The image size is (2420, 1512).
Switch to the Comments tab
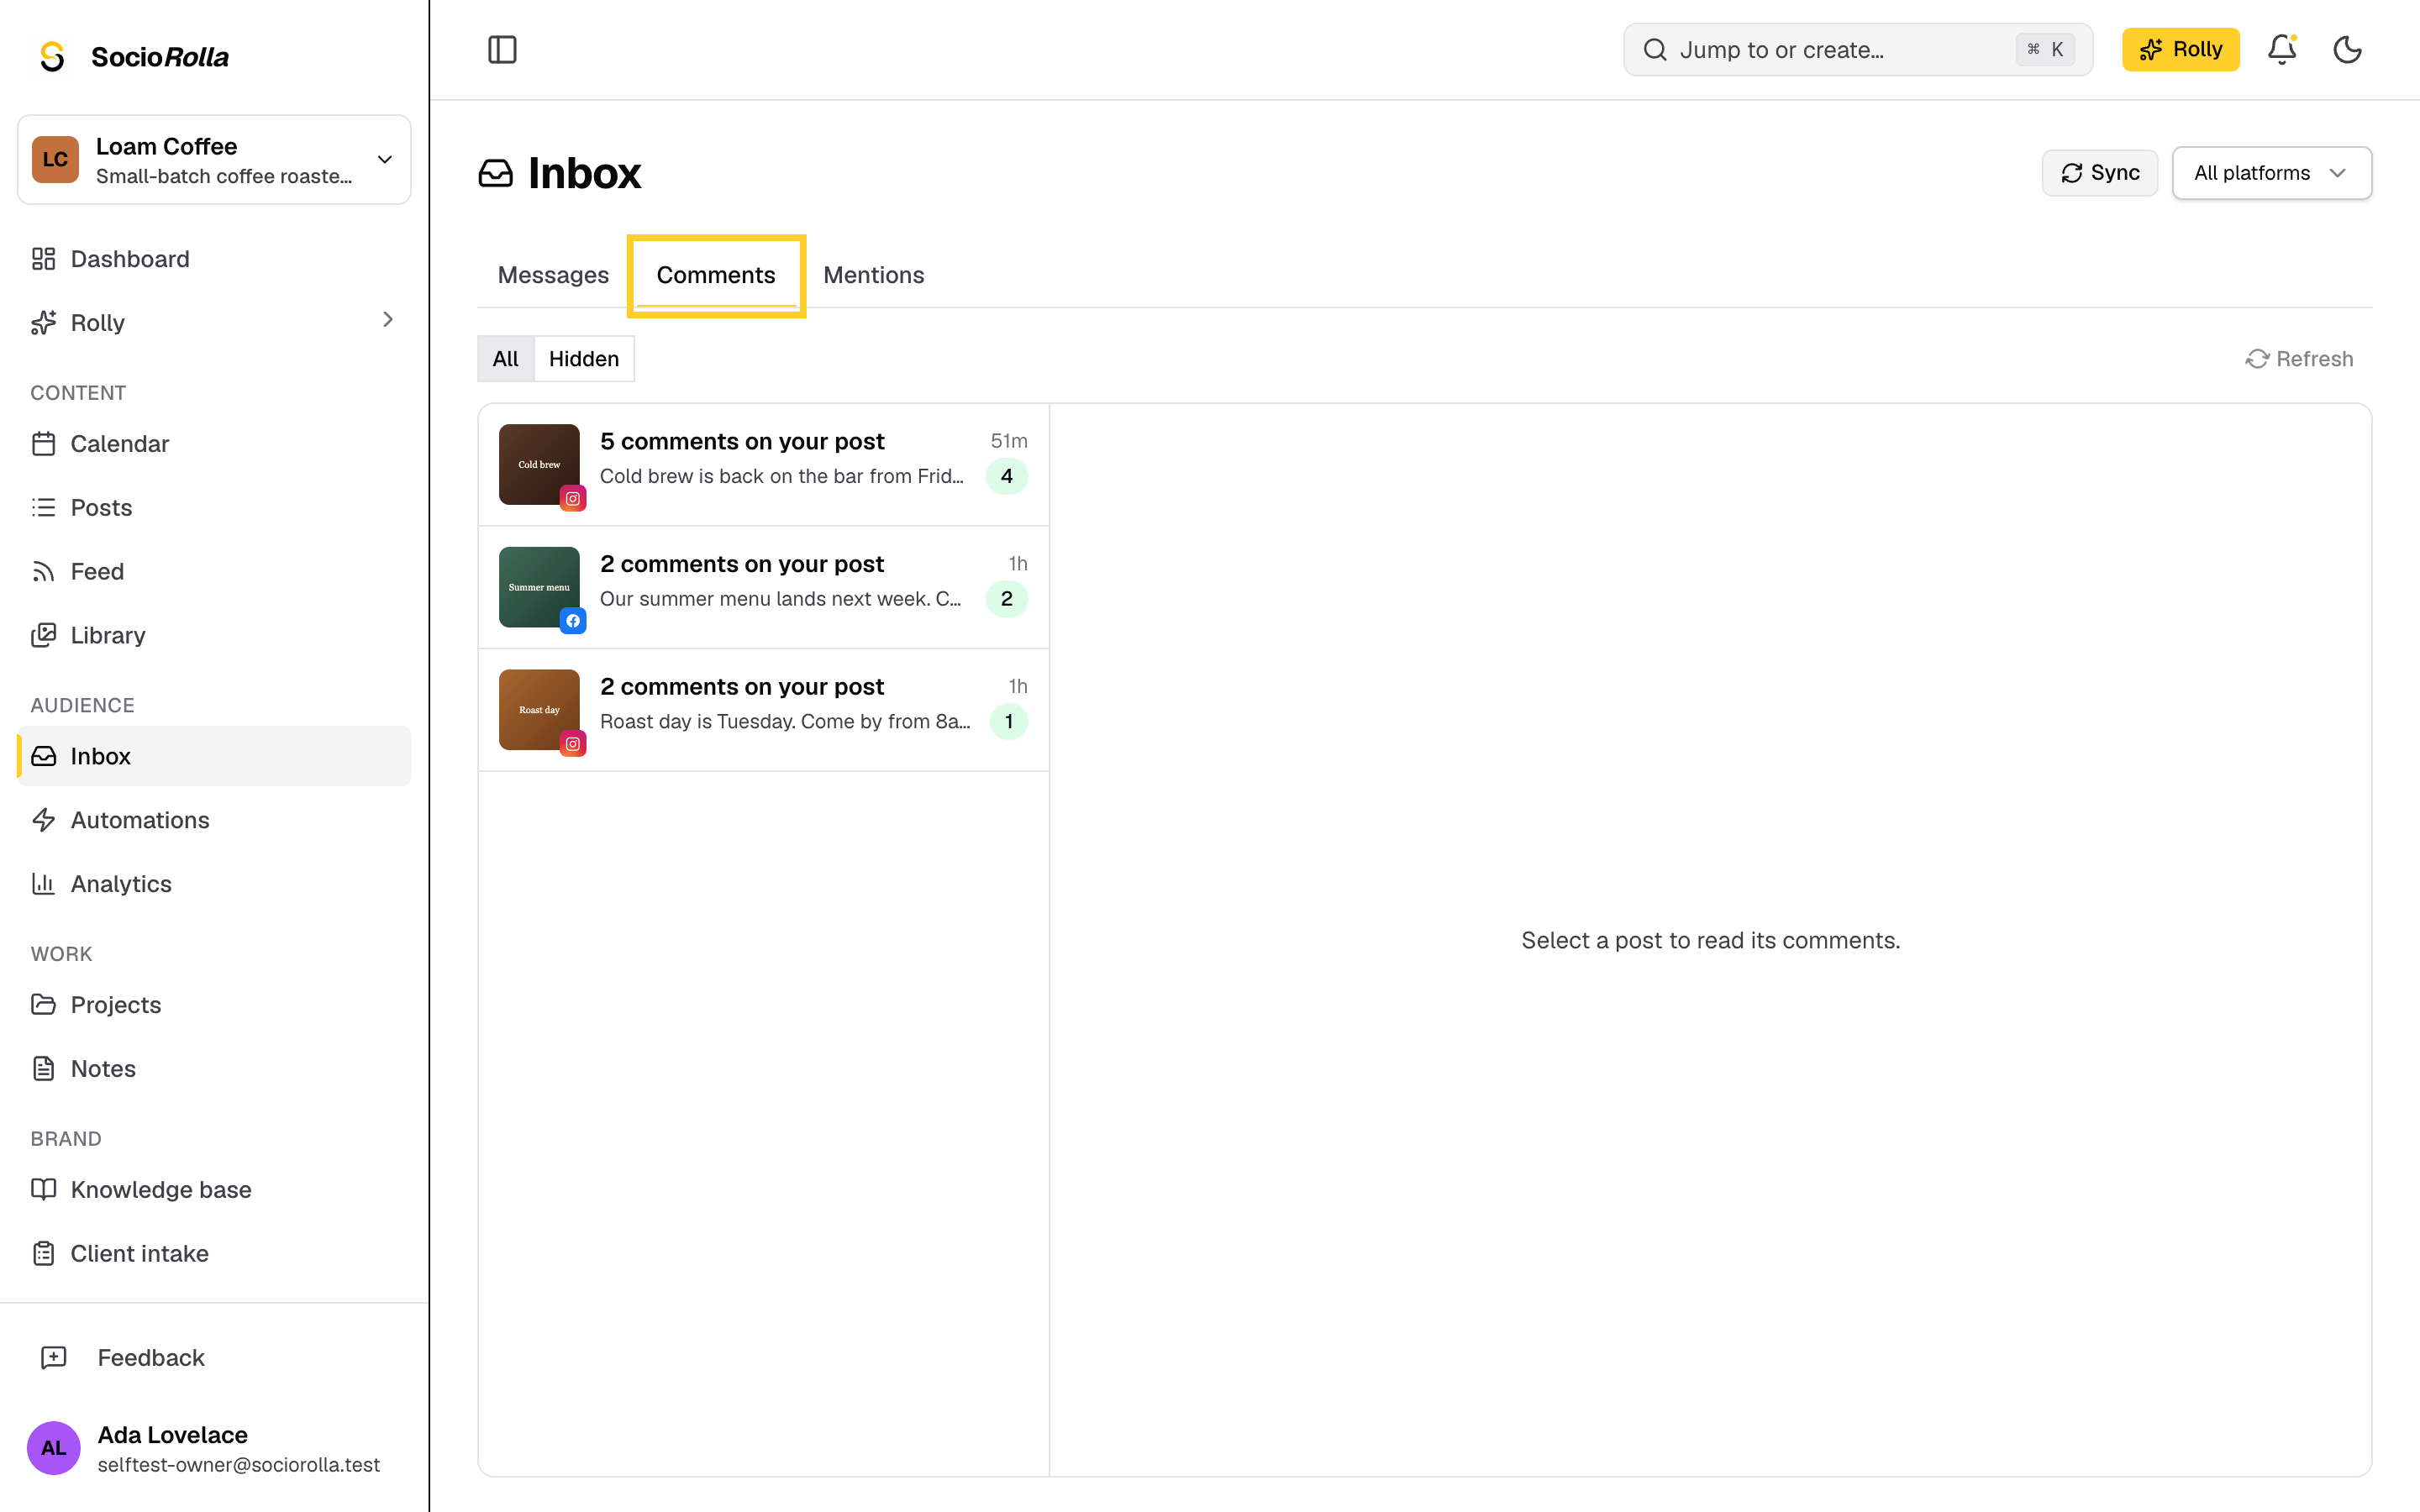click(716, 275)
